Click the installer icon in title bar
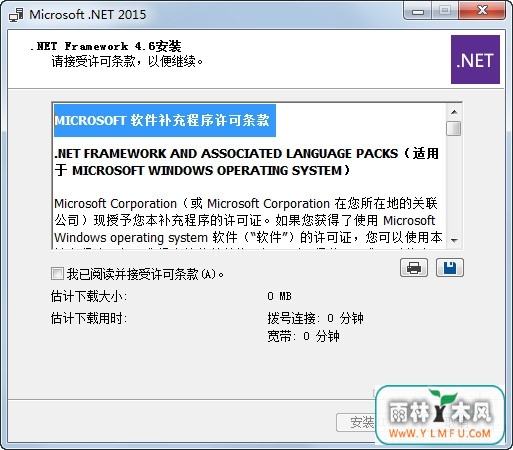Image resolution: width=513 pixels, height=450 pixels. coord(16,15)
